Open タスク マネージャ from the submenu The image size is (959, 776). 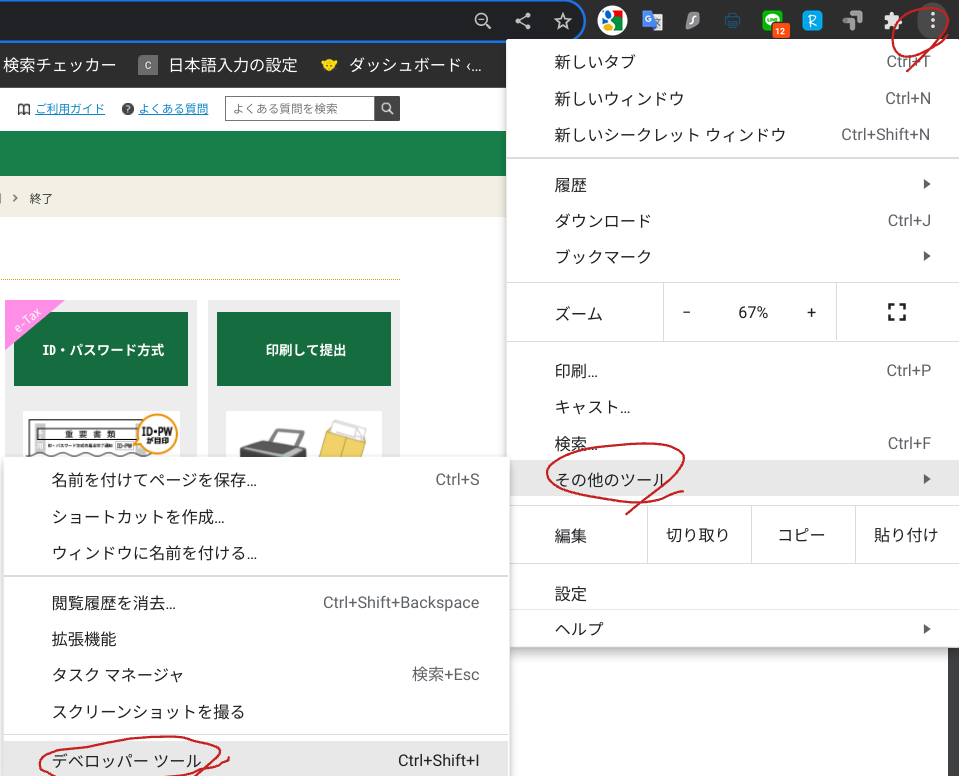coord(256,675)
